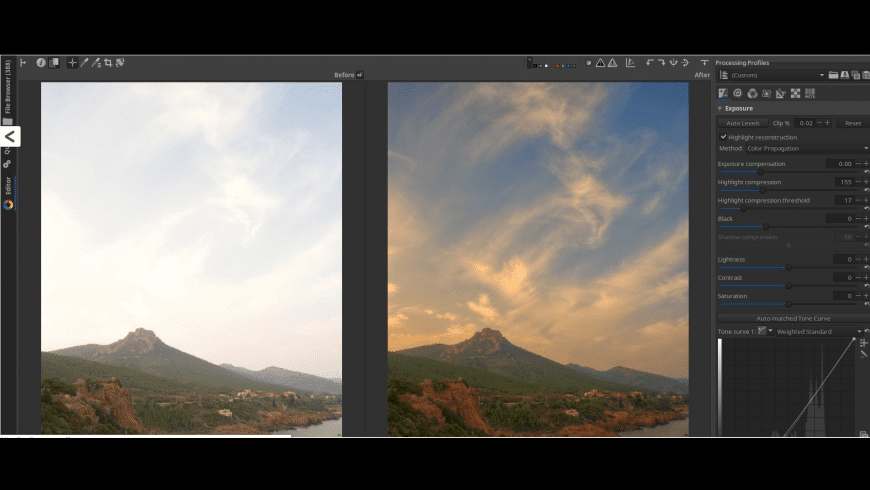The width and height of the screenshot is (870, 490).
Task: Click the curve node edit icon
Action: [x=863, y=343]
